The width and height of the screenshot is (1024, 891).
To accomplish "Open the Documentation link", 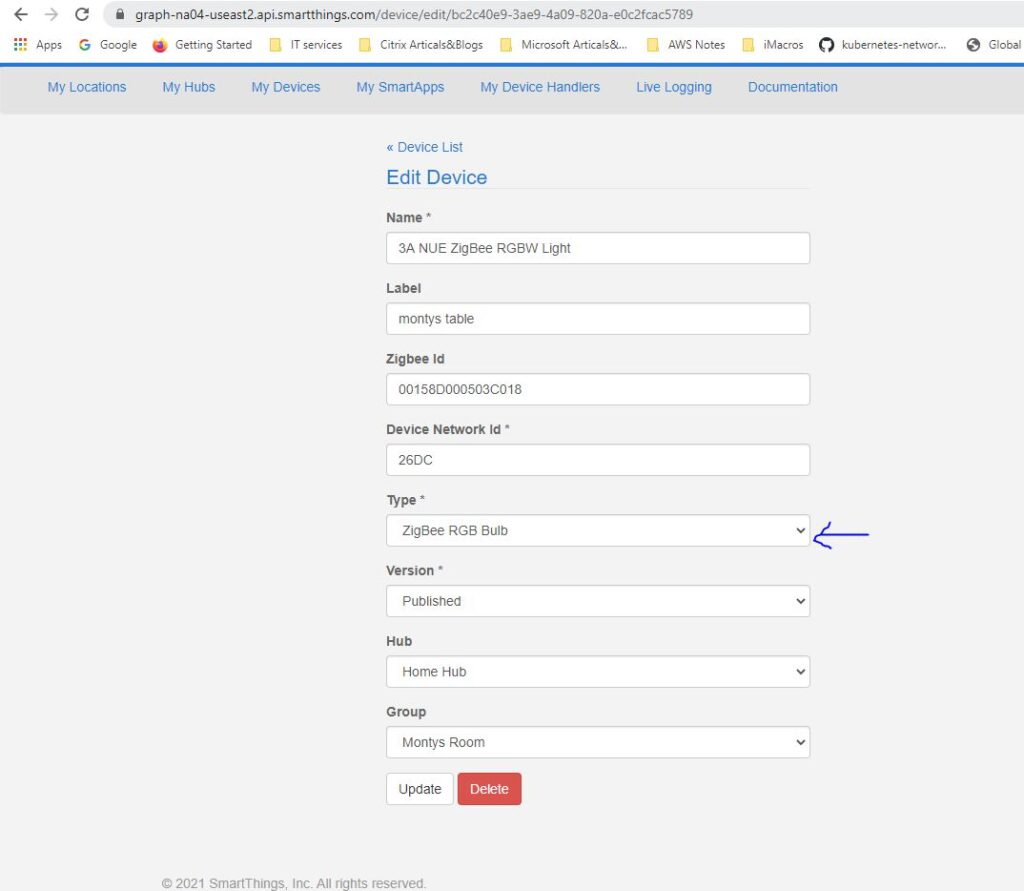I will pyautogui.click(x=793, y=87).
